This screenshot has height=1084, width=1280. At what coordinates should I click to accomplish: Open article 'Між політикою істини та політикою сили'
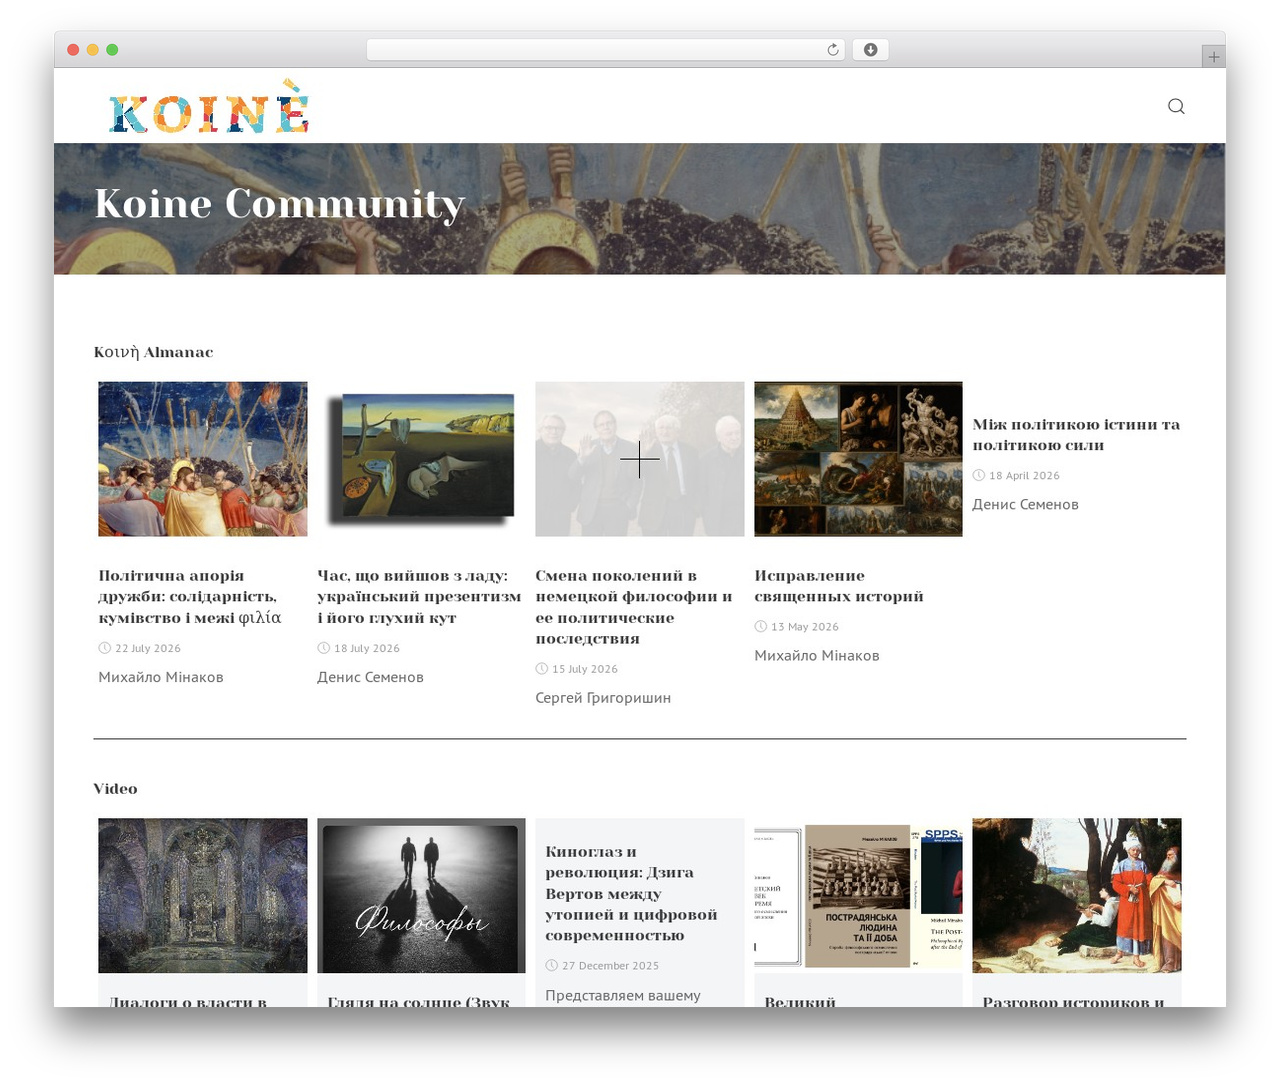pos(1076,435)
